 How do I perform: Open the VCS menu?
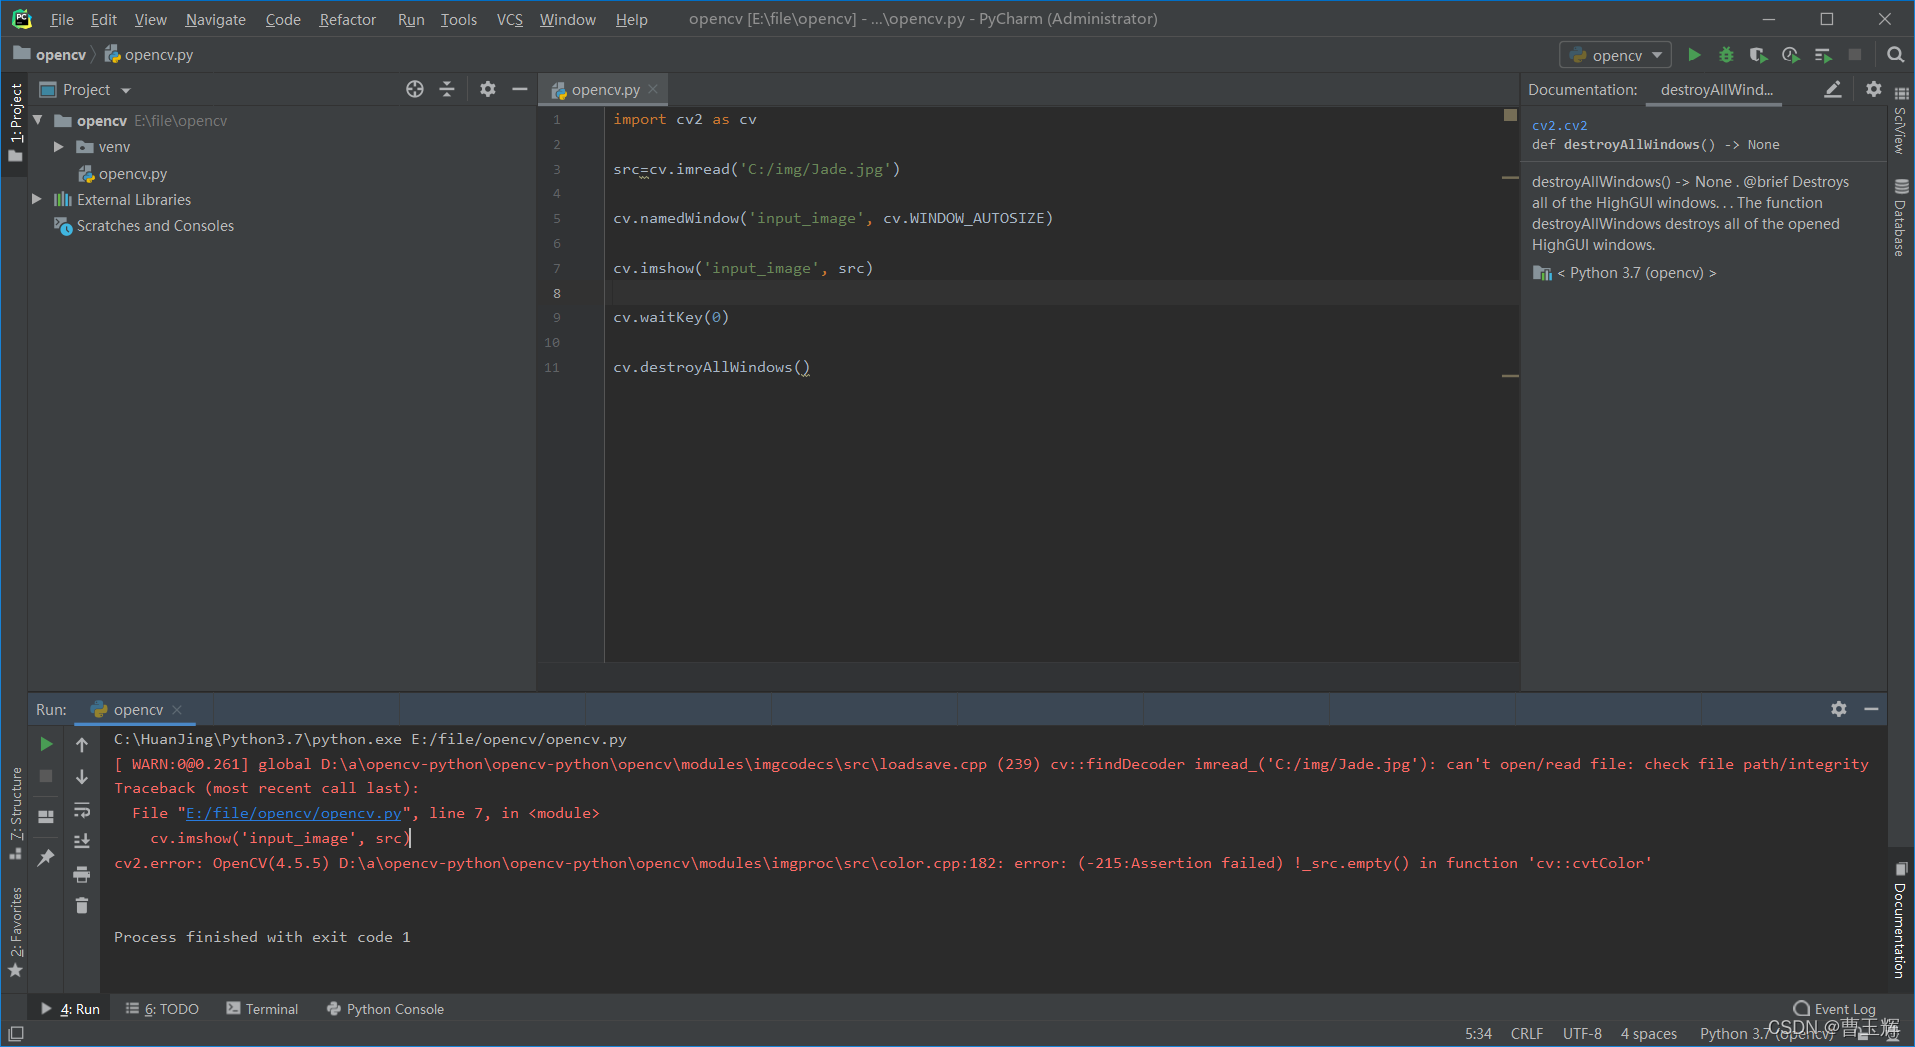[510, 19]
